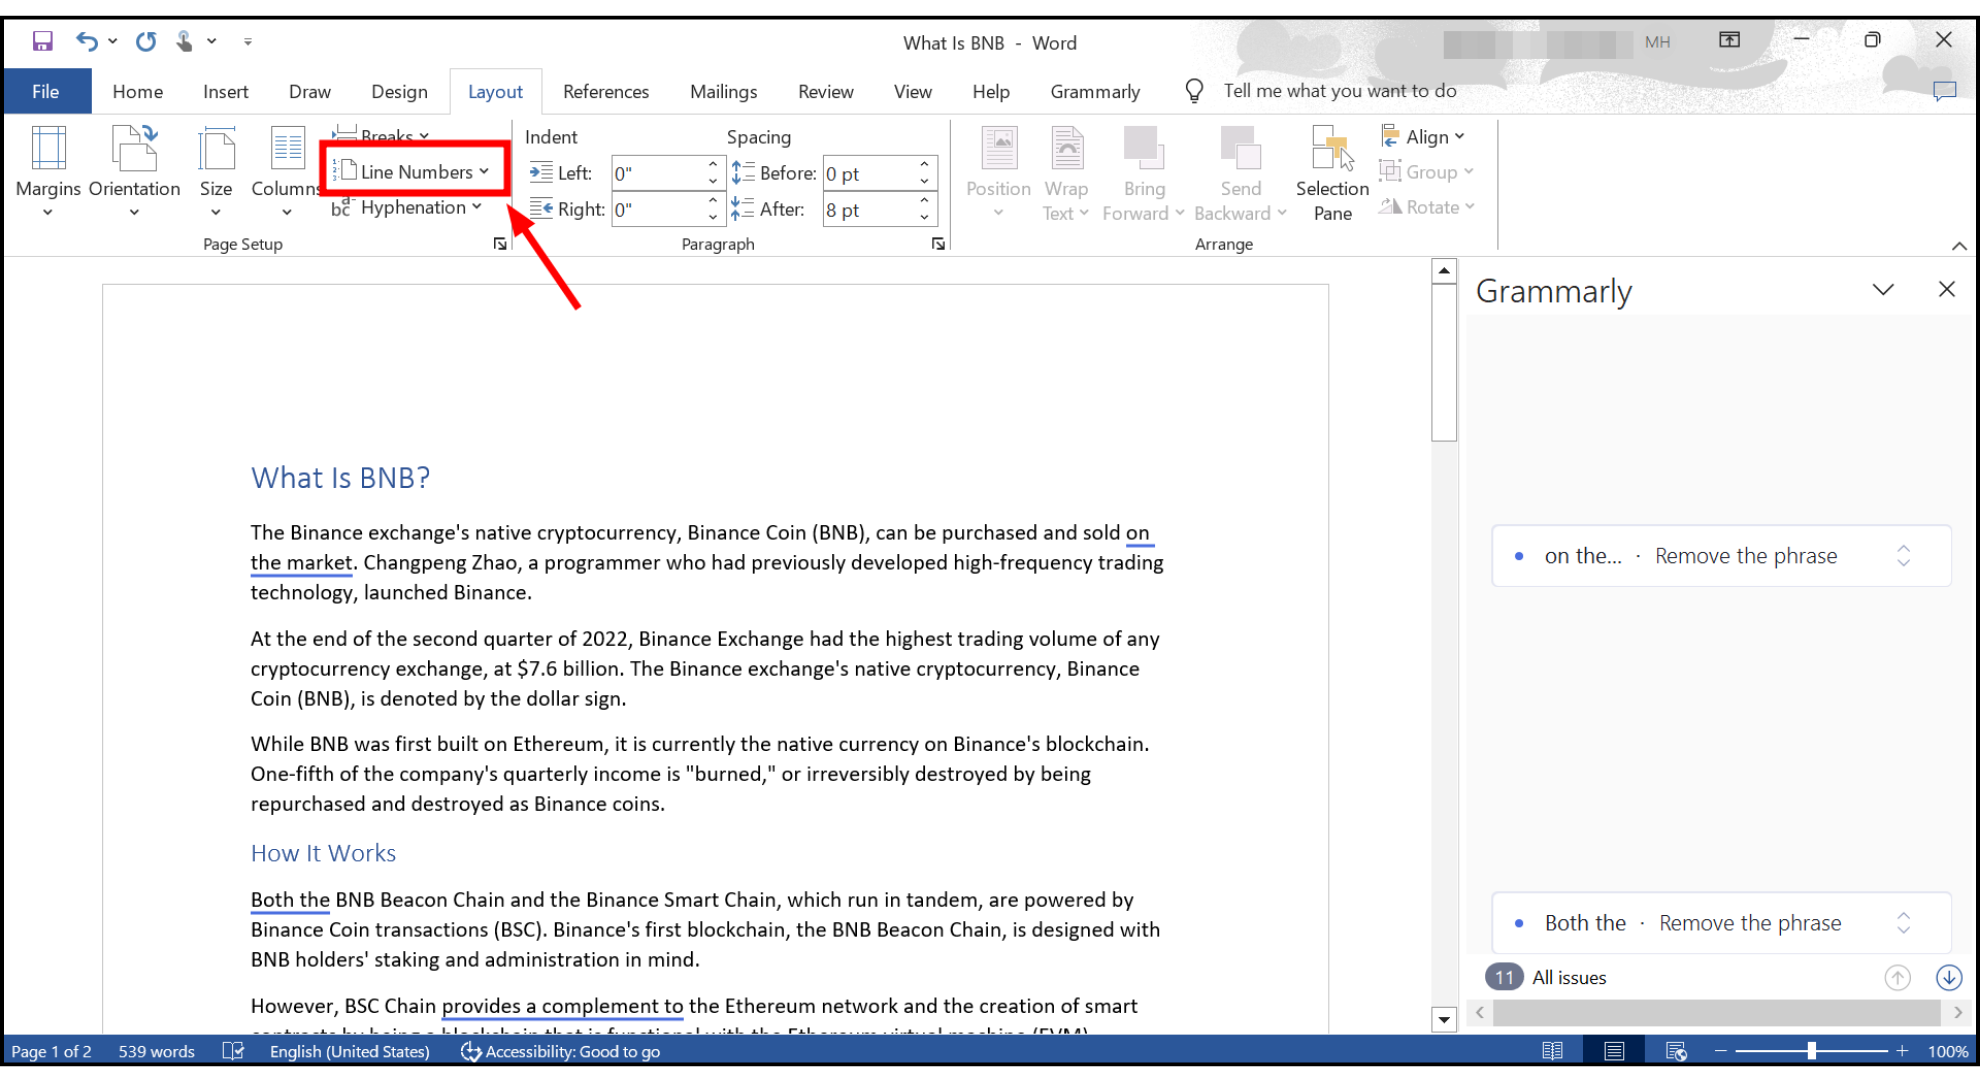Save the document via Quick Access toolbar
This screenshot has height=1080, width=1980.
[41, 40]
